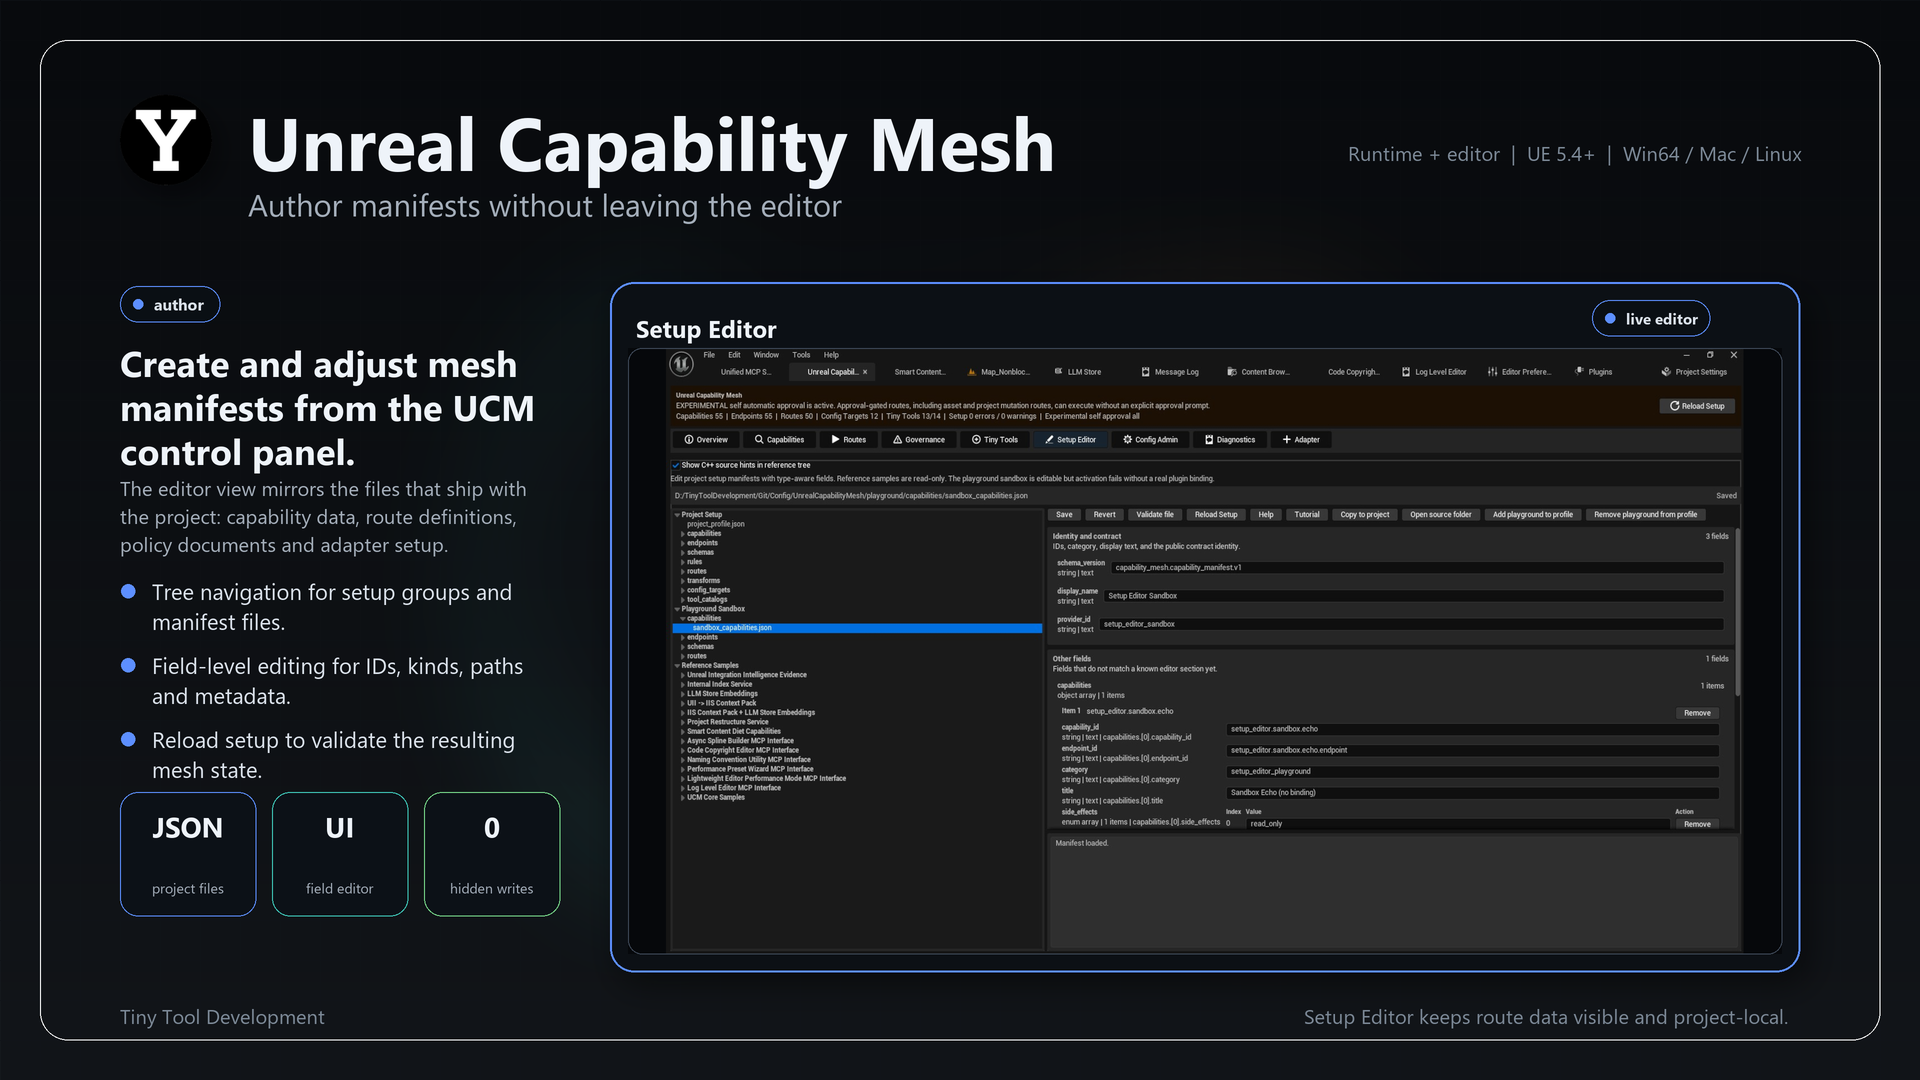The image size is (1920, 1080).
Task: Open Routes using the play arrow icon
Action: point(835,440)
